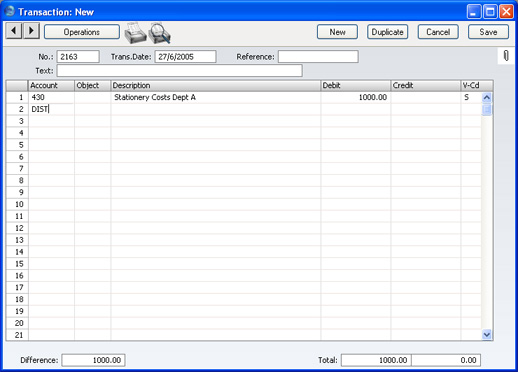
Task: Click the Reference input field
Action: pyautogui.click(x=318, y=57)
